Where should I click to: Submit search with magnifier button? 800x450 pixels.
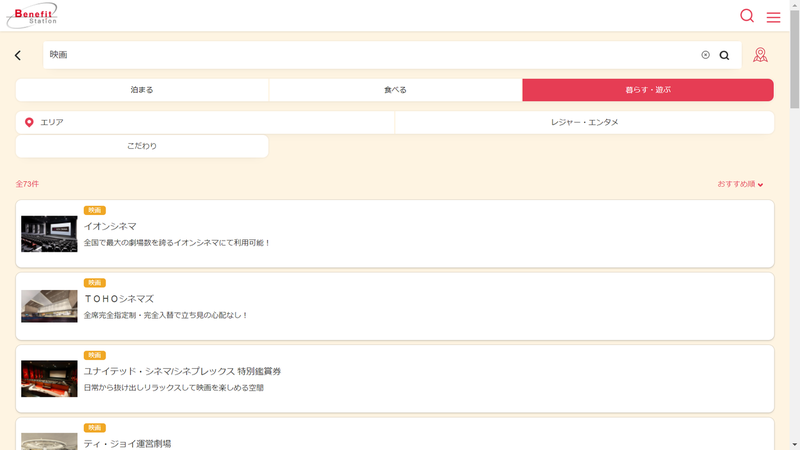(x=724, y=56)
